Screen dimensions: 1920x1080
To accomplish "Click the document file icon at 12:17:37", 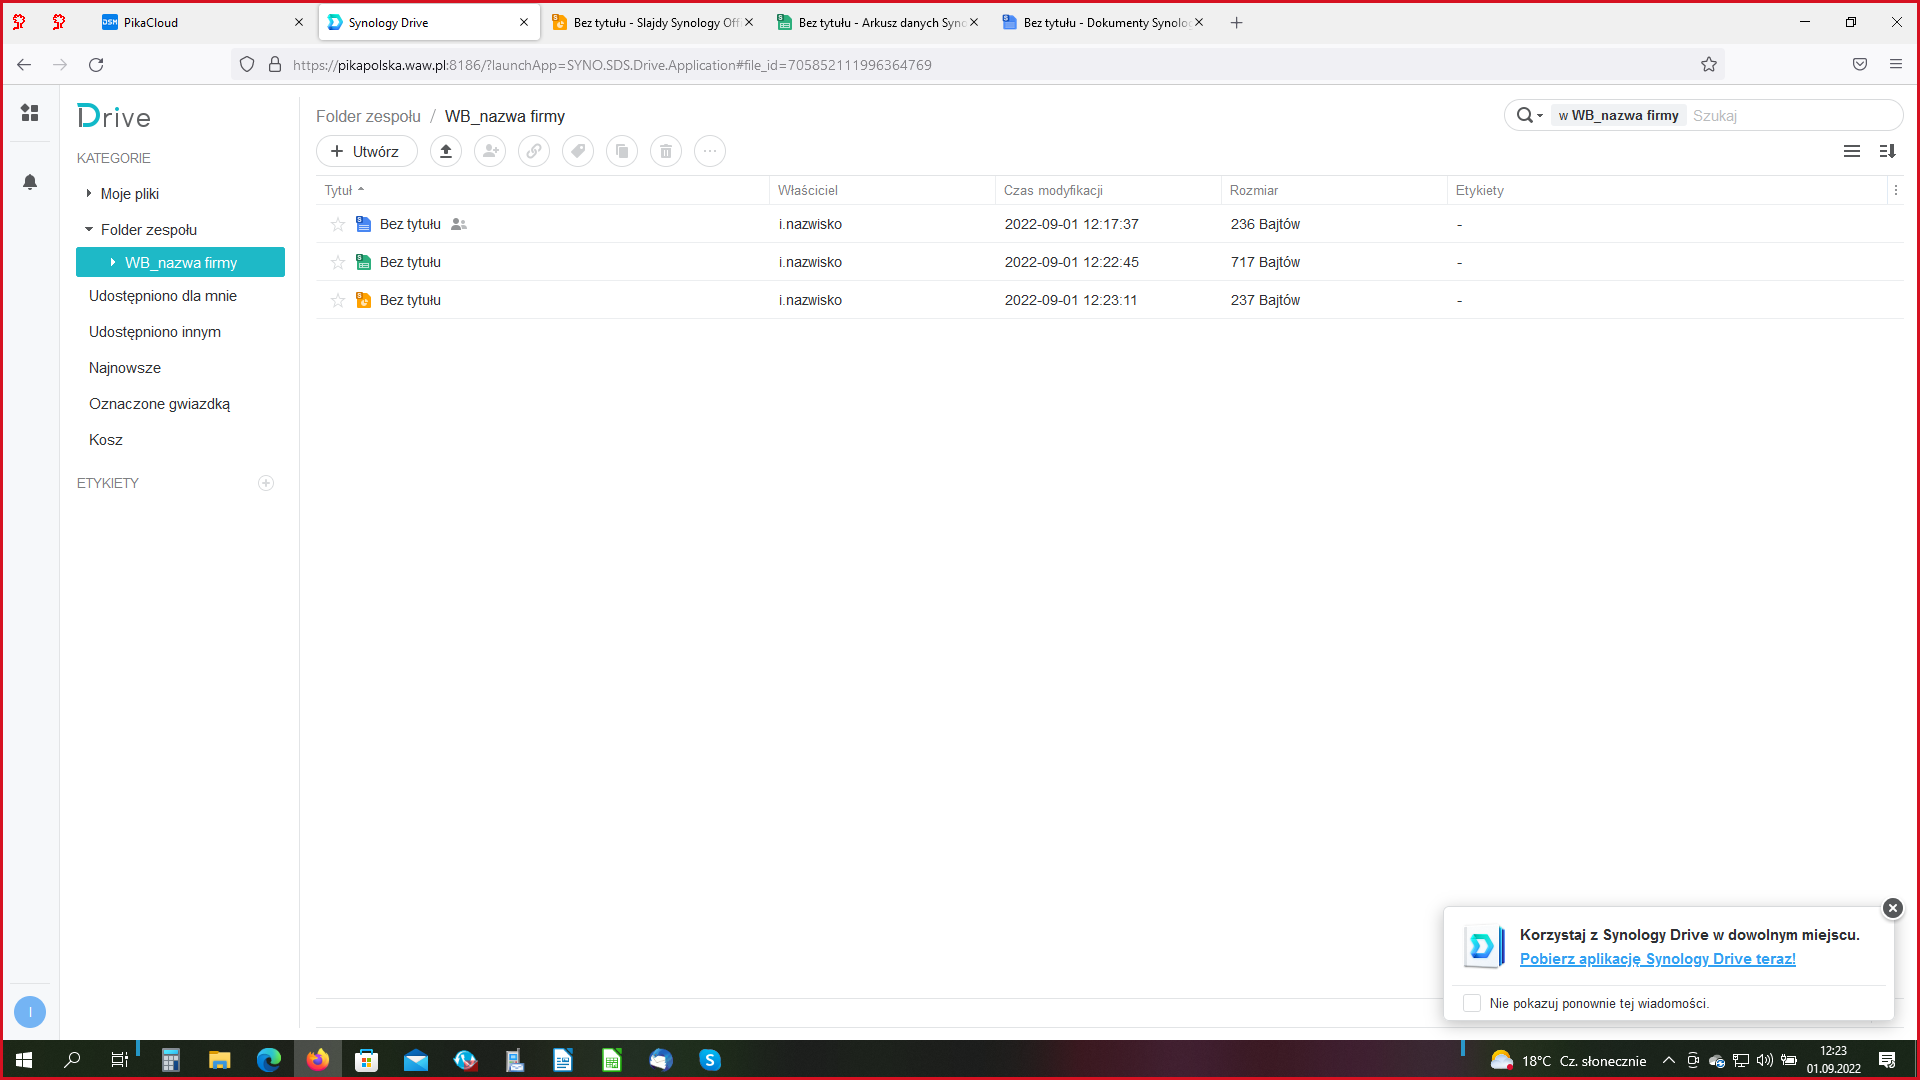I will (x=364, y=224).
